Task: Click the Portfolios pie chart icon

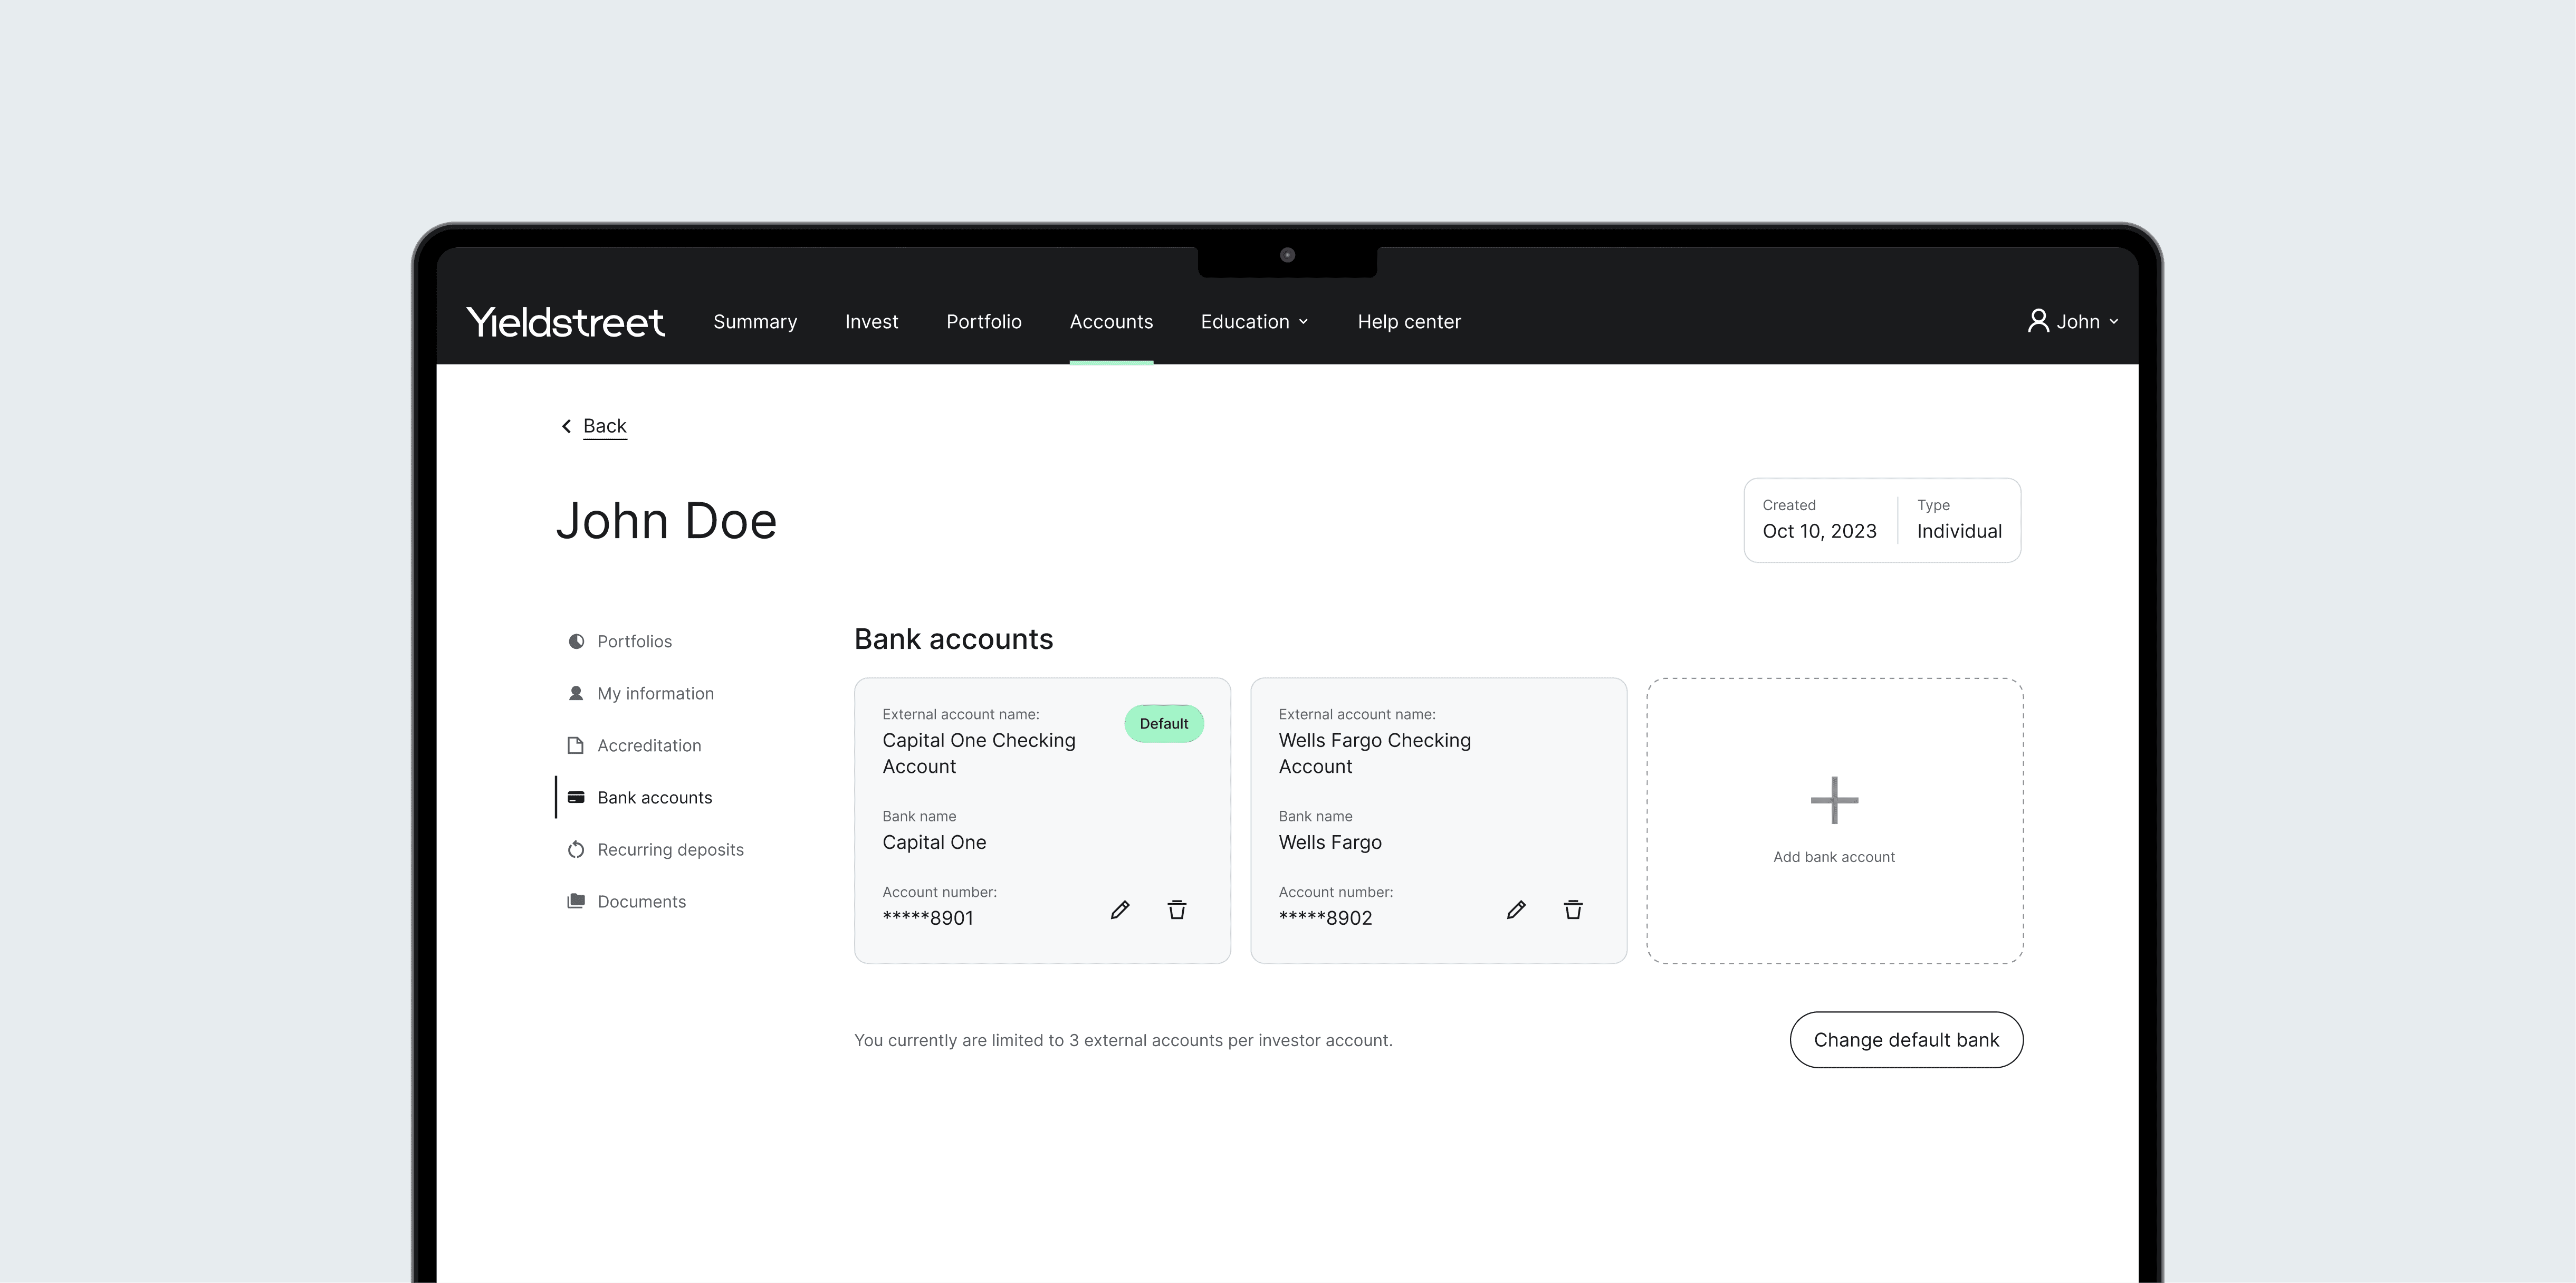Action: [x=576, y=642]
